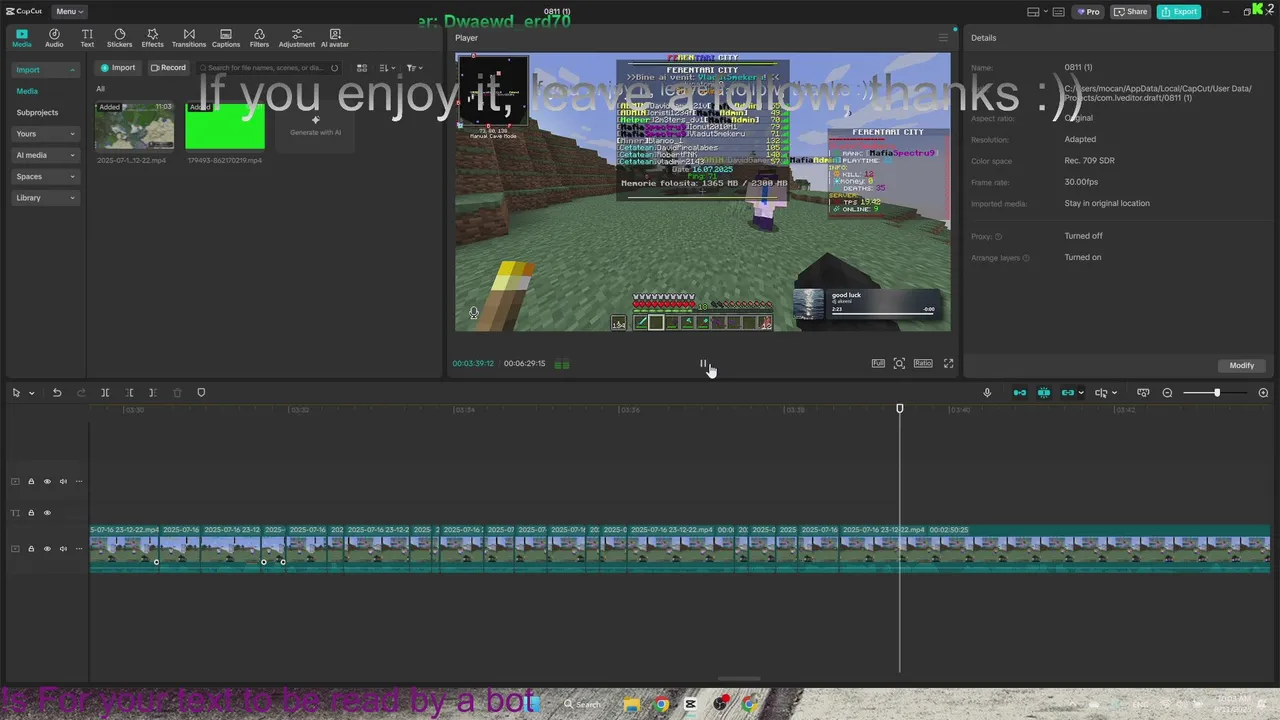The width and height of the screenshot is (1280, 720).
Task: Open main track more options
Action: point(79,549)
